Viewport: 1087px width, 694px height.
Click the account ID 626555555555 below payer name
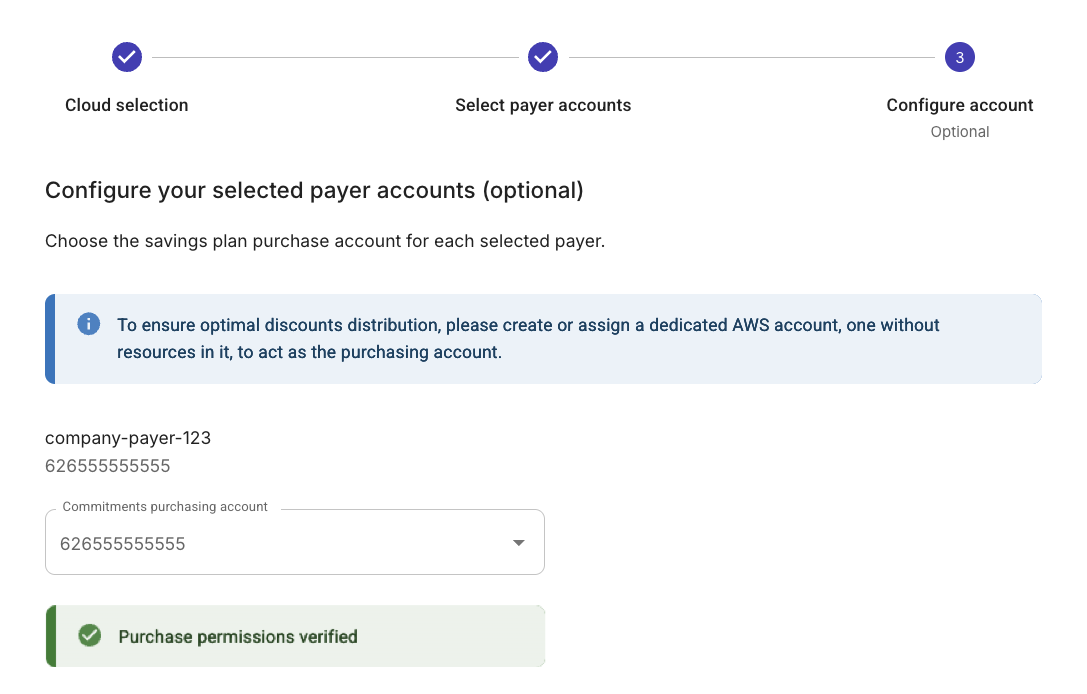pos(107,466)
